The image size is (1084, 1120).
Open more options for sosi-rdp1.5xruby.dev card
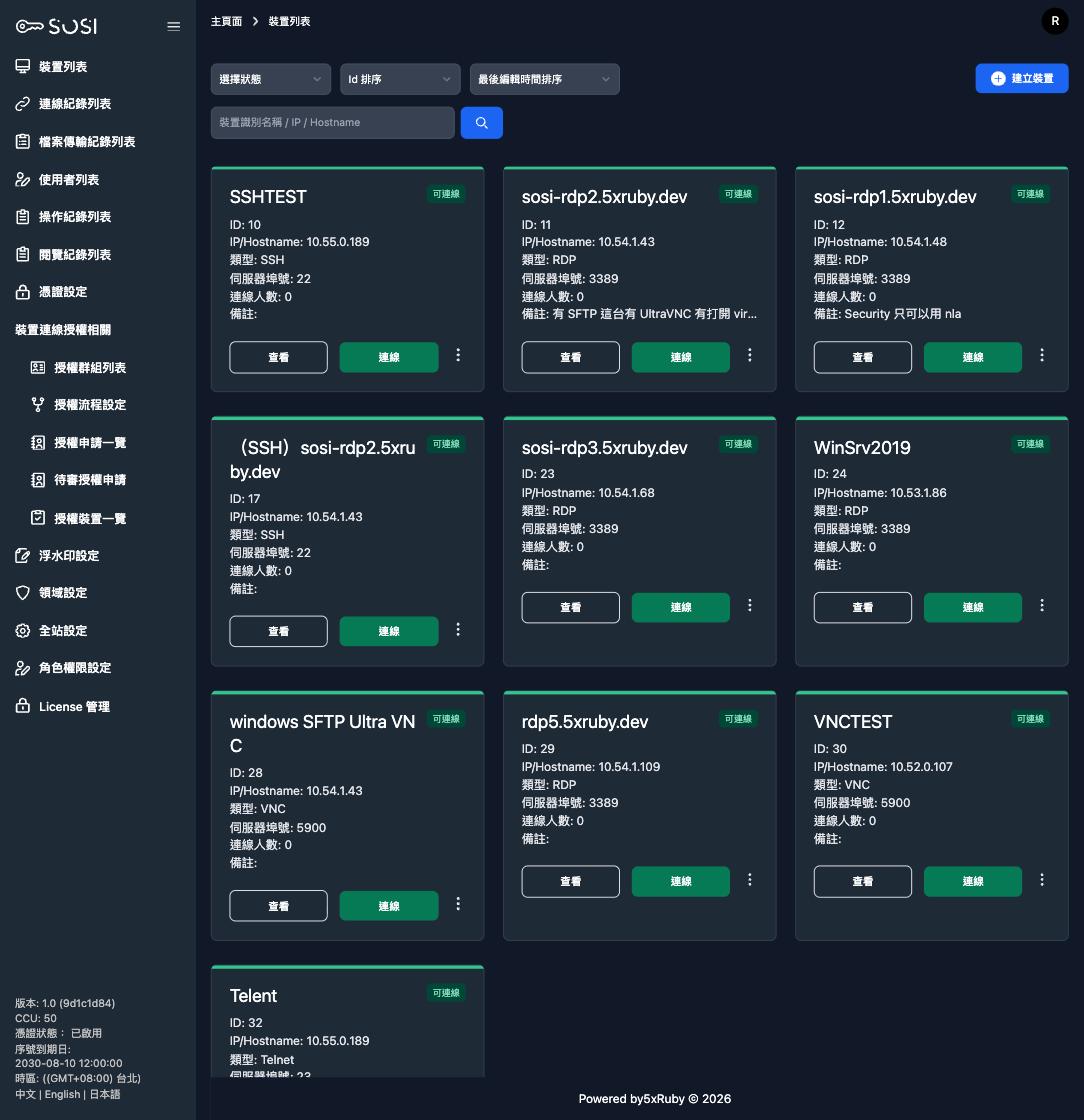(x=1042, y=355)
